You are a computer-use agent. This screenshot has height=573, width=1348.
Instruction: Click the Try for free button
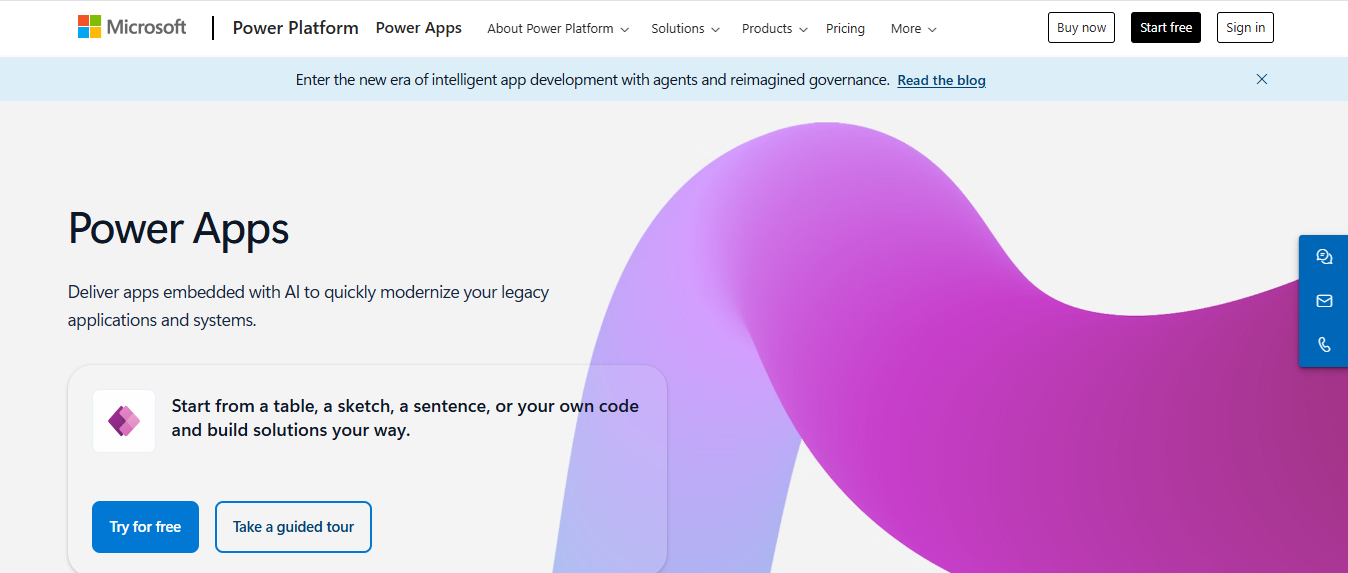(145, 527)
